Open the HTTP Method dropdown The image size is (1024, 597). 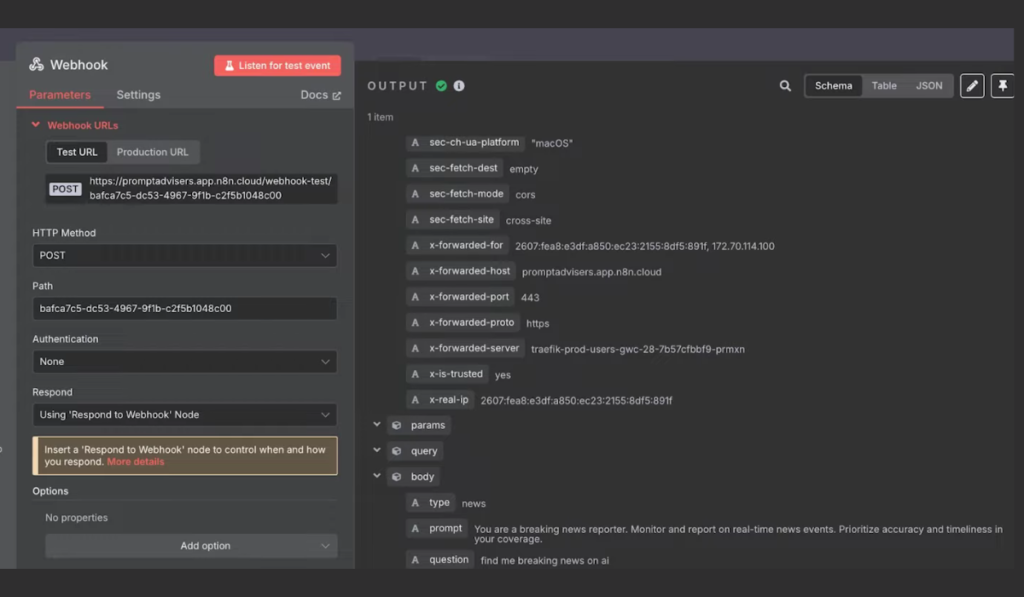pos(184,255)
